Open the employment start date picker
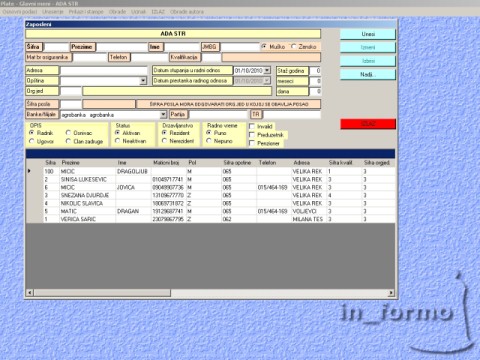This screenshot has height=360, width=480. point(267,71)
